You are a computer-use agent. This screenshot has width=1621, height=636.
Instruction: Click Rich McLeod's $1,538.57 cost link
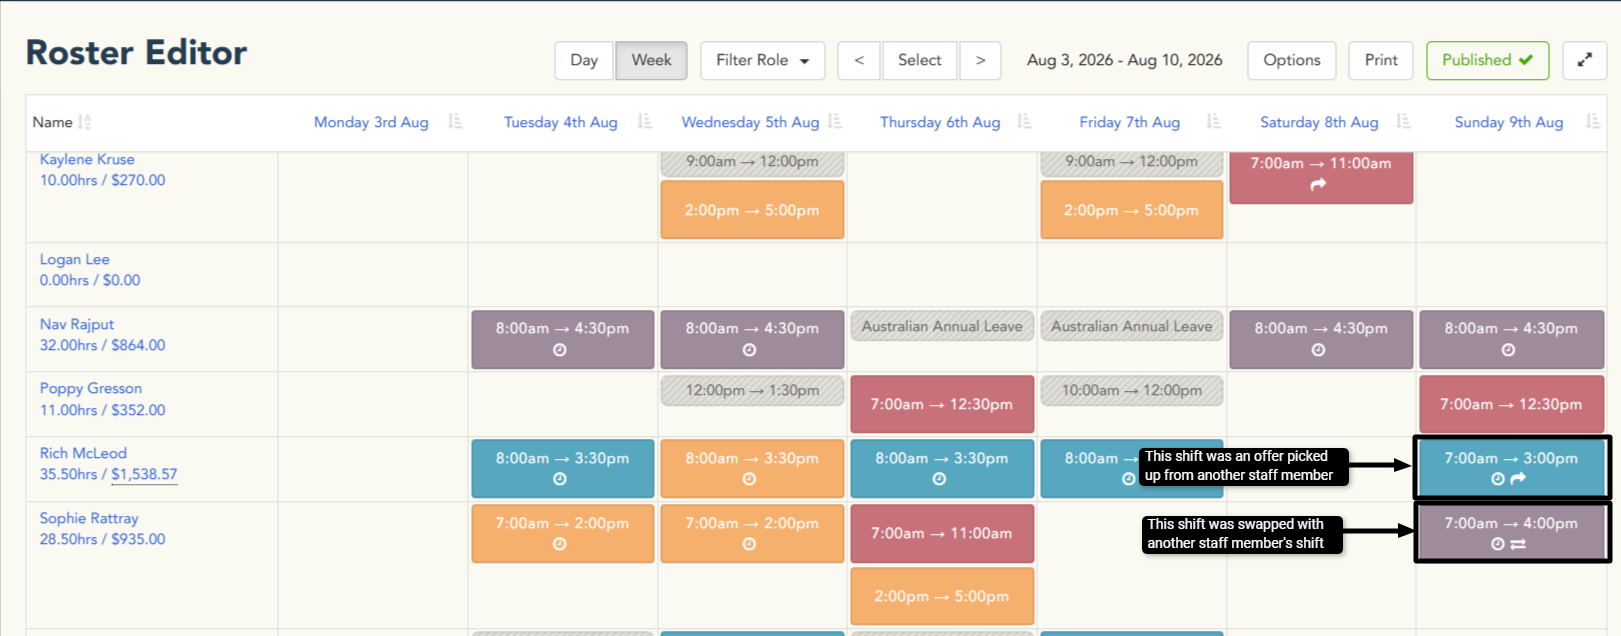pos(144,474)
